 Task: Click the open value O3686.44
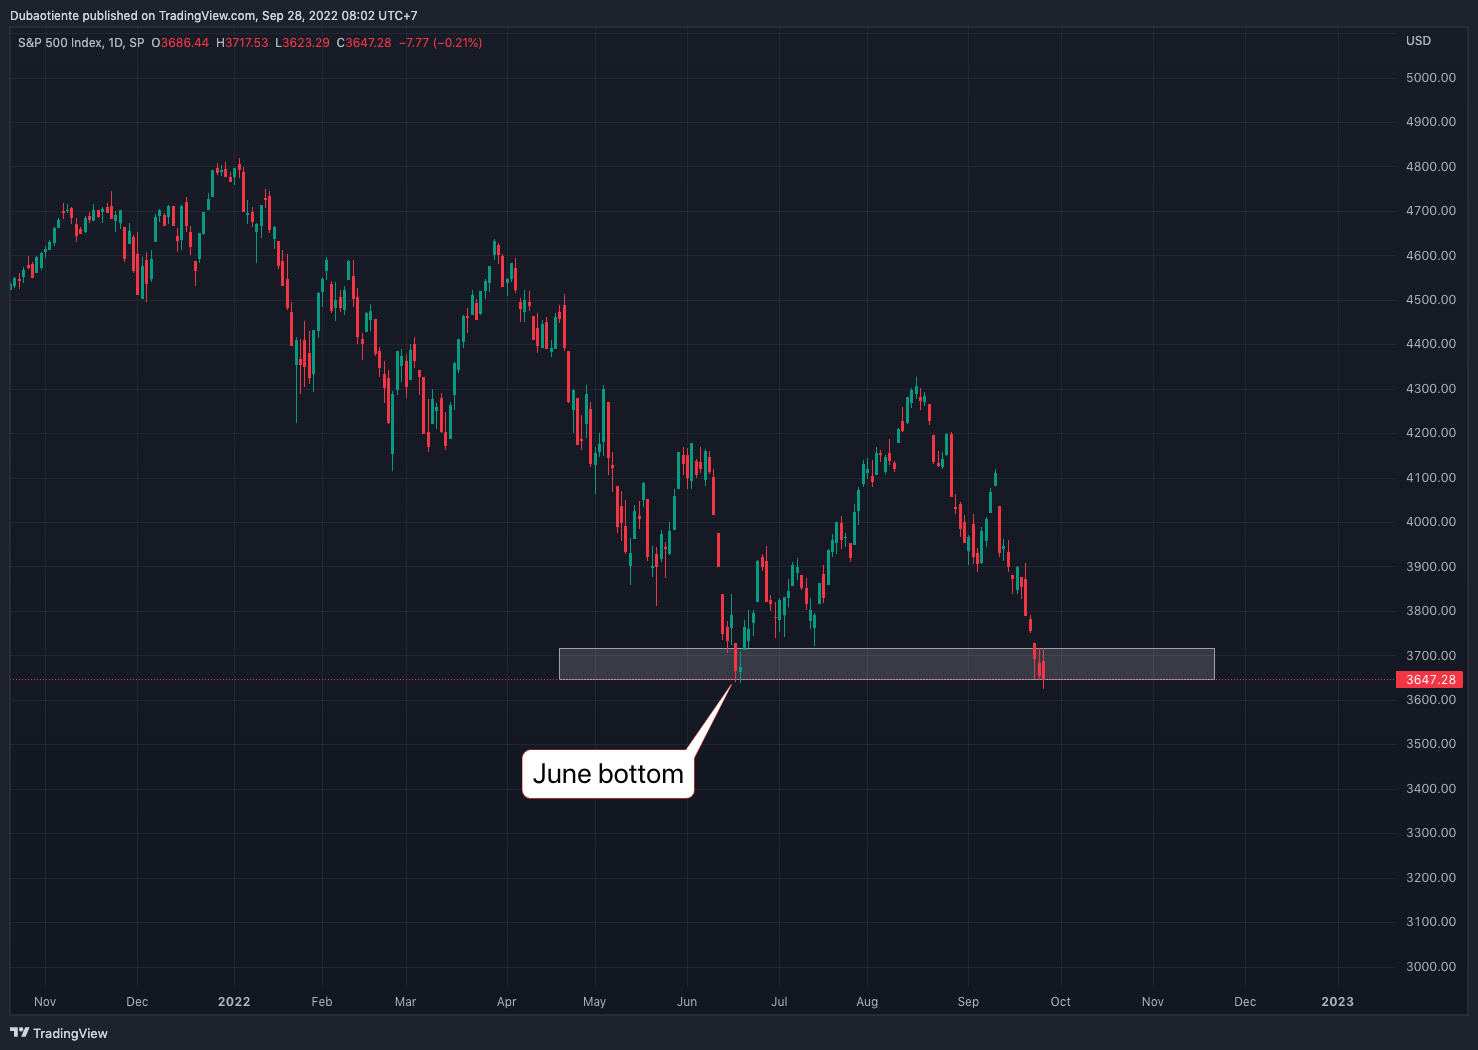pyautogui.click(x=180, y=43)
